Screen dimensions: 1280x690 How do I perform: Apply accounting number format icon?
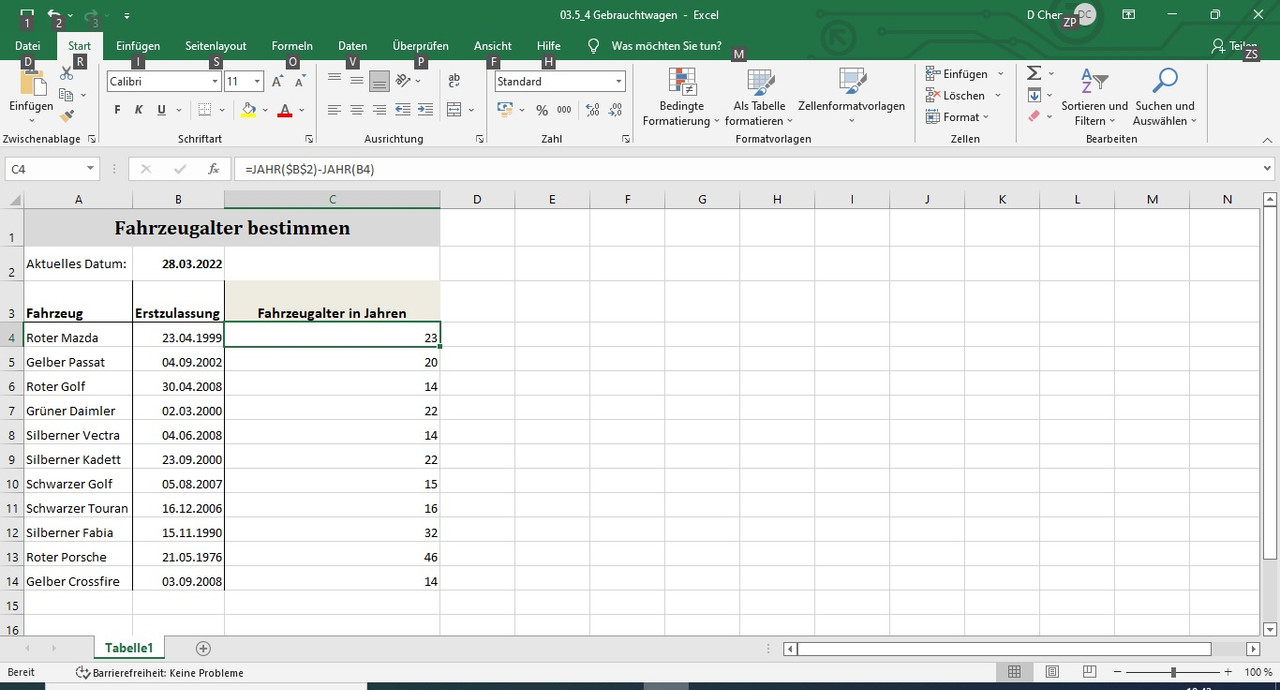click(505, 110)
